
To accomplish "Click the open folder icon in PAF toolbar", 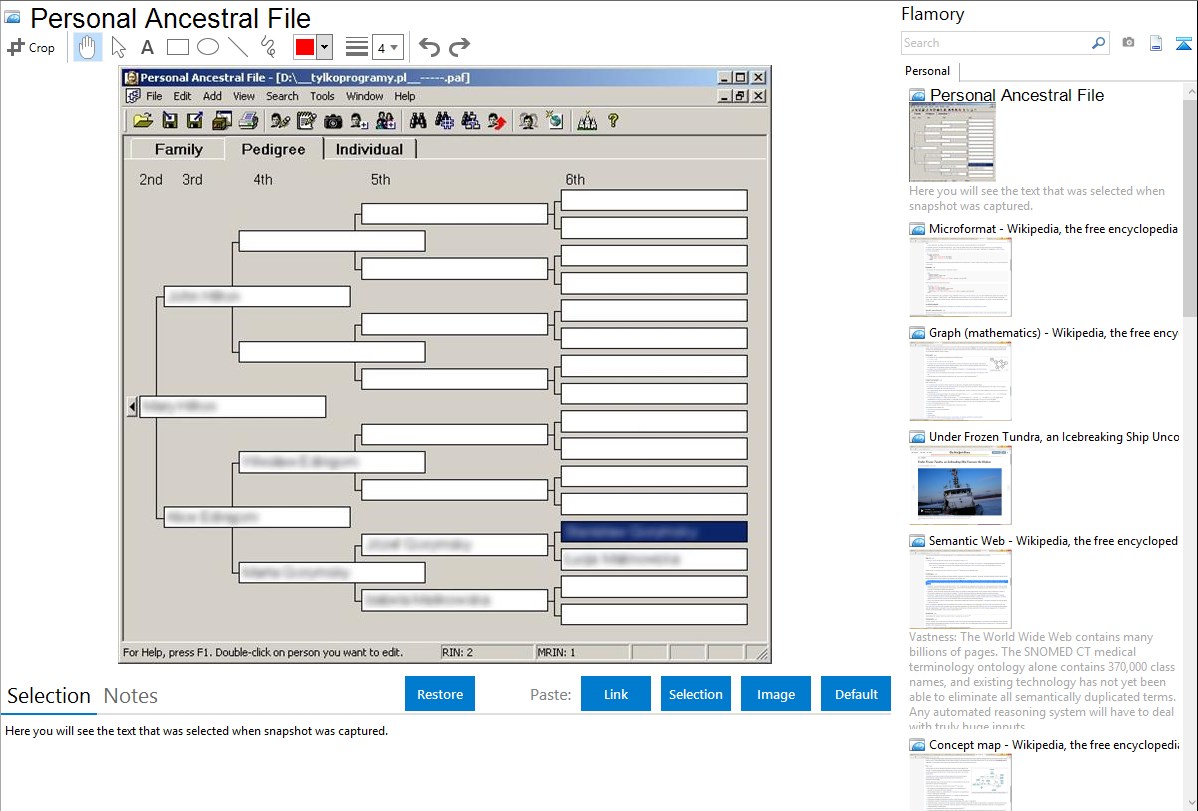I will 143,121.
